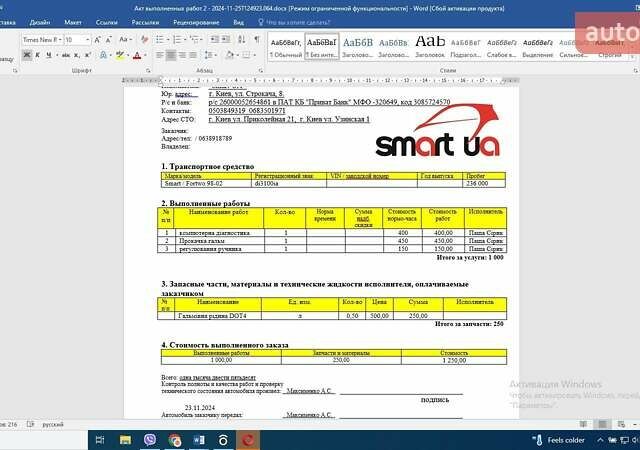Viewport: 640px width, 450px height.
Task: Toggle italic formatting (К) in the ribbon
Action: pos(38,55)
